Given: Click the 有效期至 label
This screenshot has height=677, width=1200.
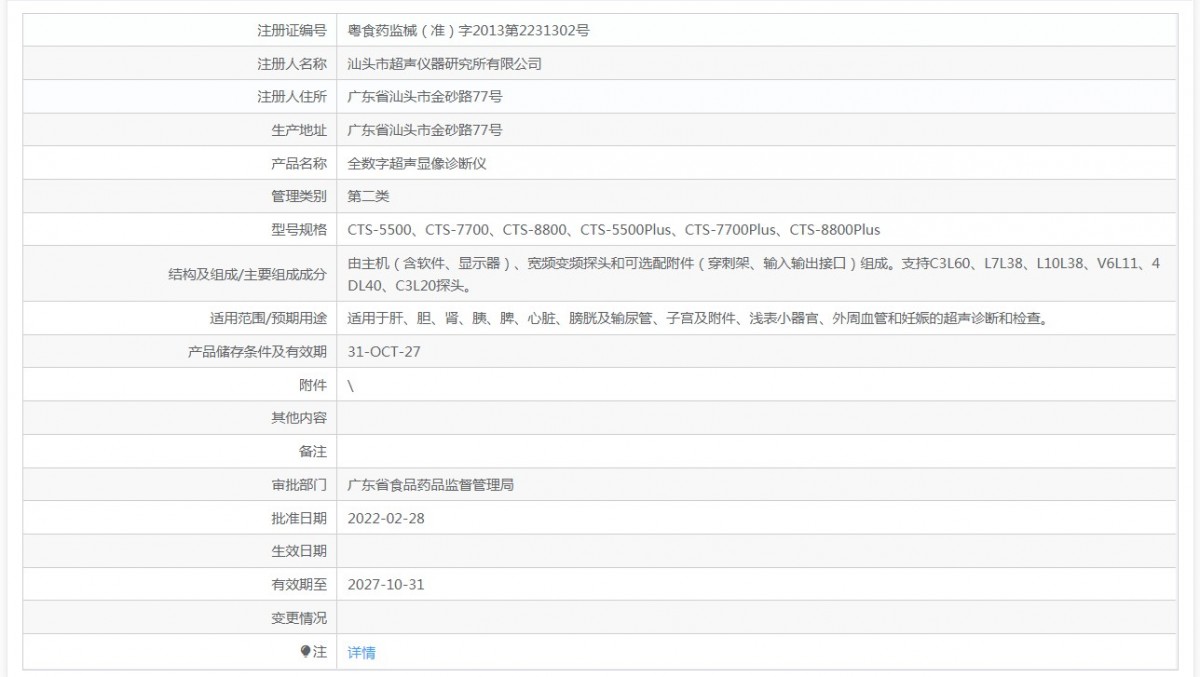Looking at the screenshot, I should 298,584.
